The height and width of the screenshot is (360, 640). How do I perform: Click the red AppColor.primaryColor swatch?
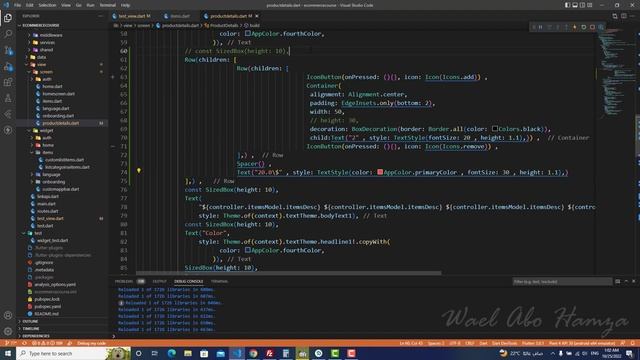point(380,172)
